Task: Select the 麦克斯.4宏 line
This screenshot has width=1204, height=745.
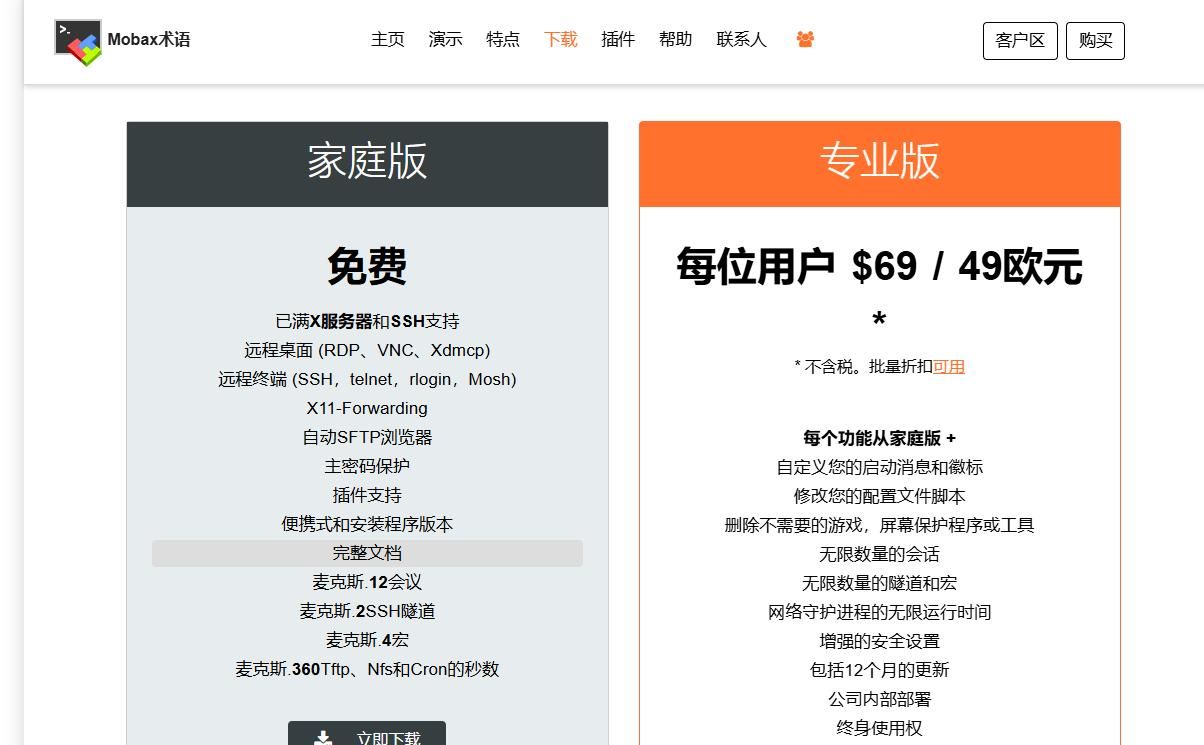Action: (367, 640)
